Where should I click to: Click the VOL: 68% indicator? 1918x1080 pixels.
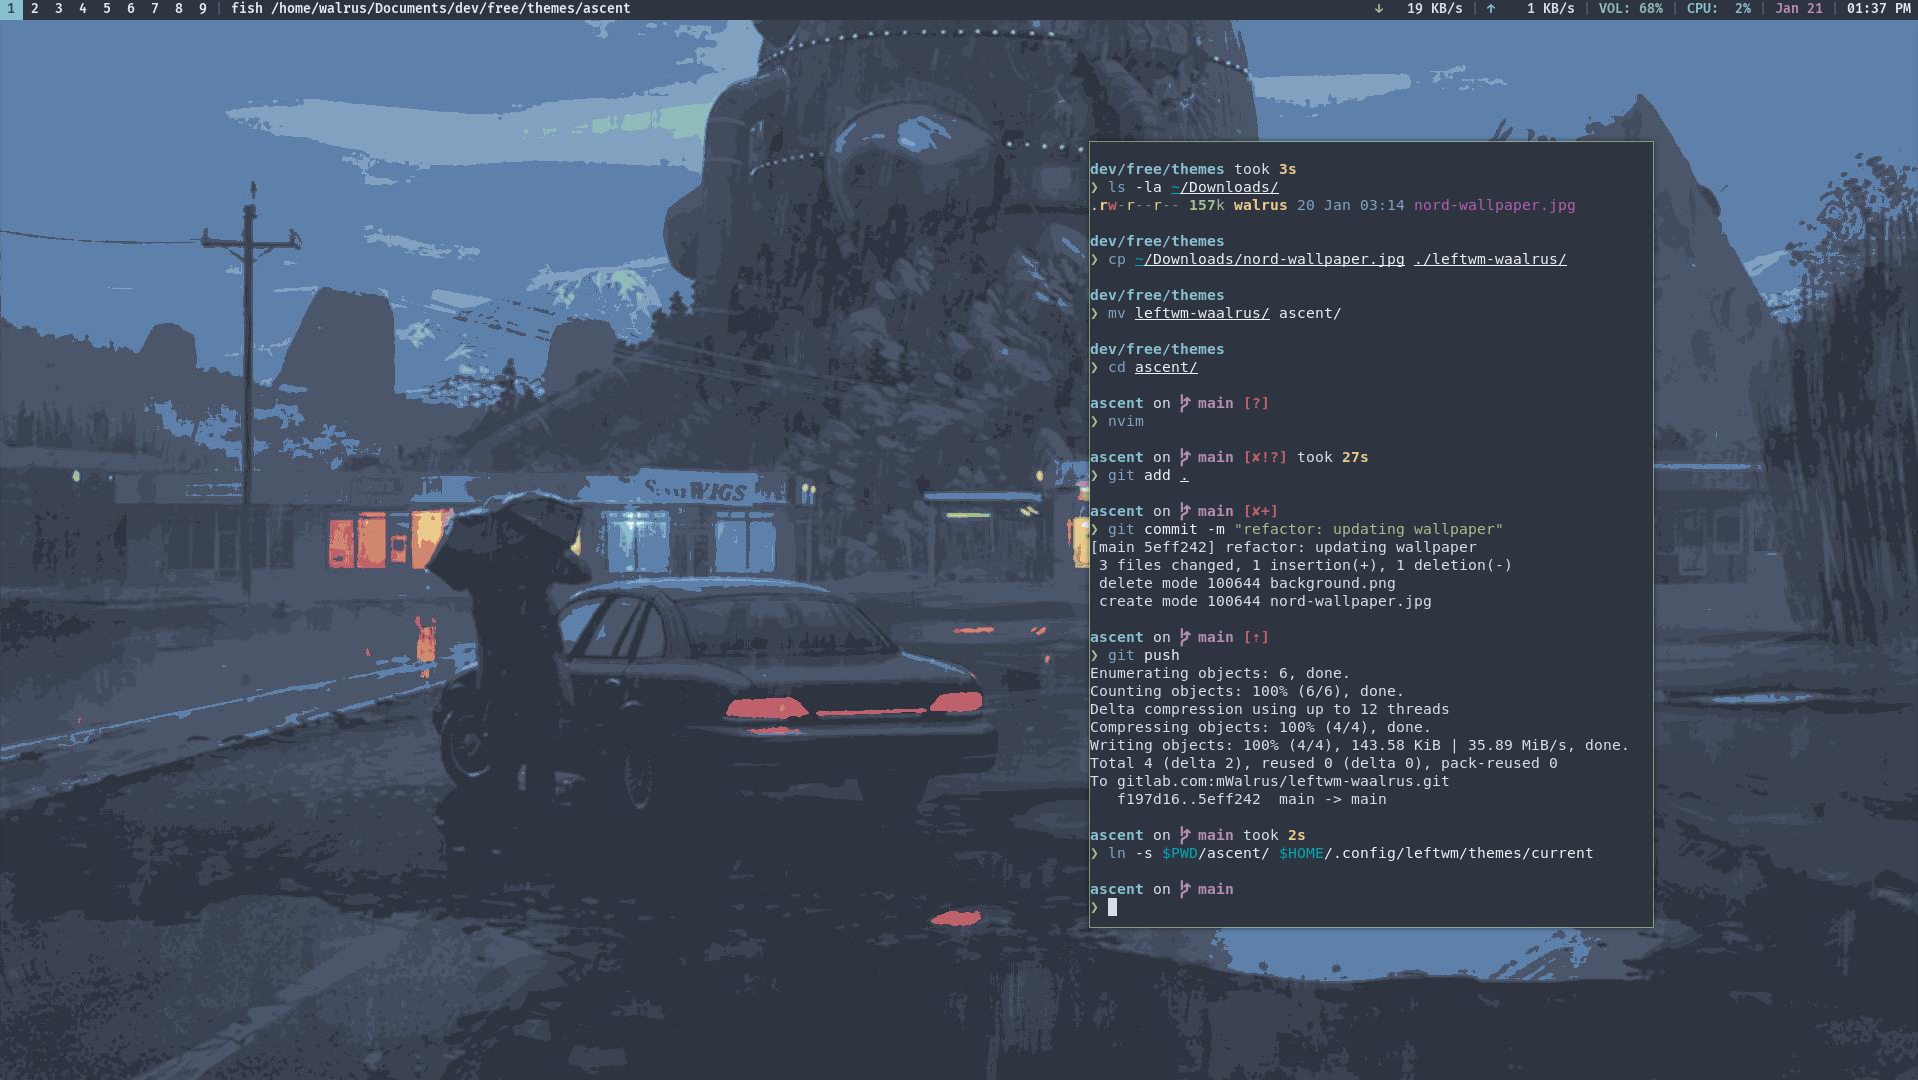(x=1630, y=9)
